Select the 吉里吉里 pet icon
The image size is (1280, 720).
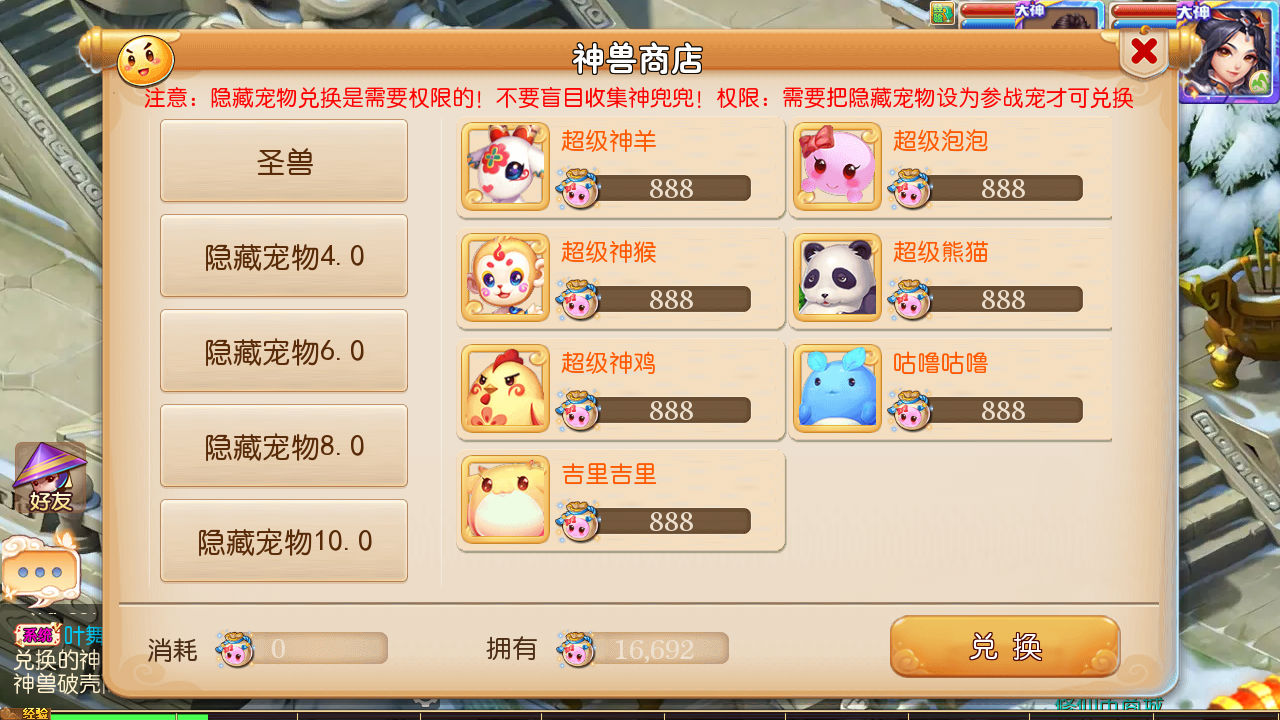(505, 499)
